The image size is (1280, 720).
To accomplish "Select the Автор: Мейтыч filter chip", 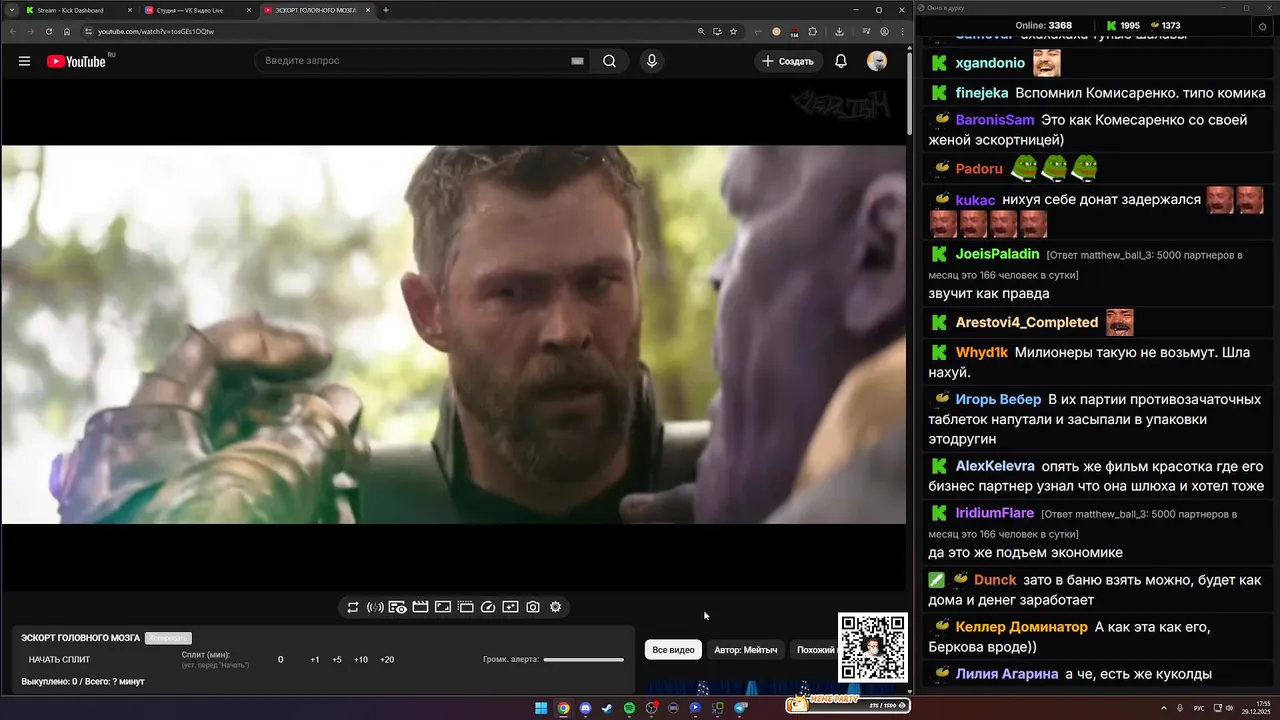I will point(746,650).
